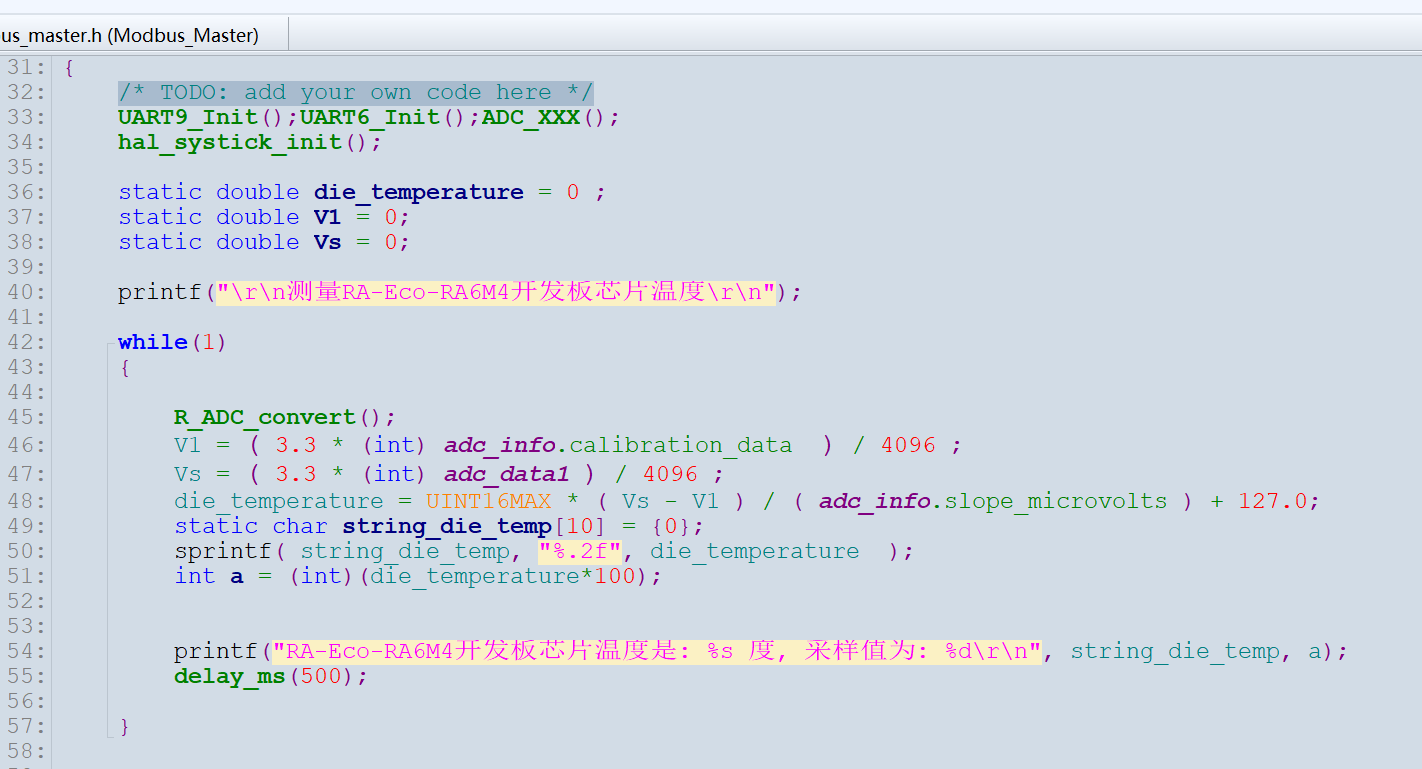Click the UINT16MAX constant
Image resolution: width=1422 pixels, height=769 pixels.
488,501
